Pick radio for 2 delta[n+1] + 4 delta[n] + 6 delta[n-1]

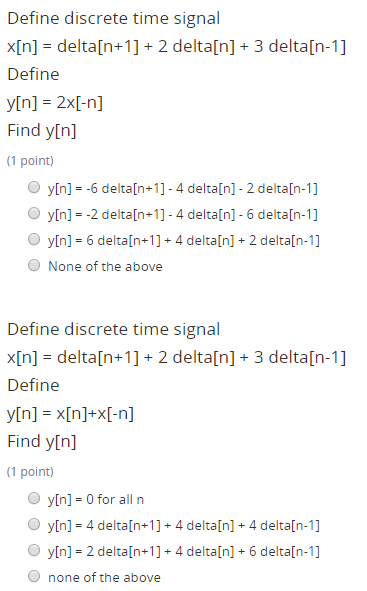click(x=34, y=550)
